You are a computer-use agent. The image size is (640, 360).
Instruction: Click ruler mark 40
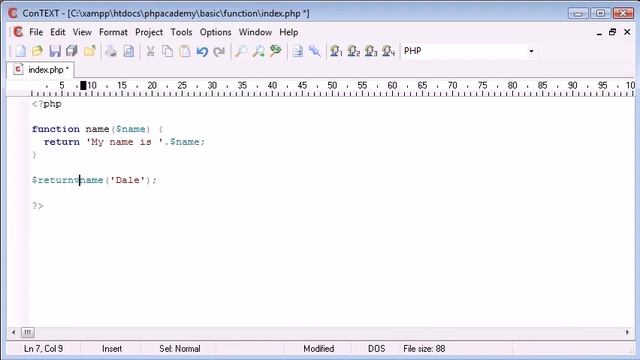[x=272, y=85]
